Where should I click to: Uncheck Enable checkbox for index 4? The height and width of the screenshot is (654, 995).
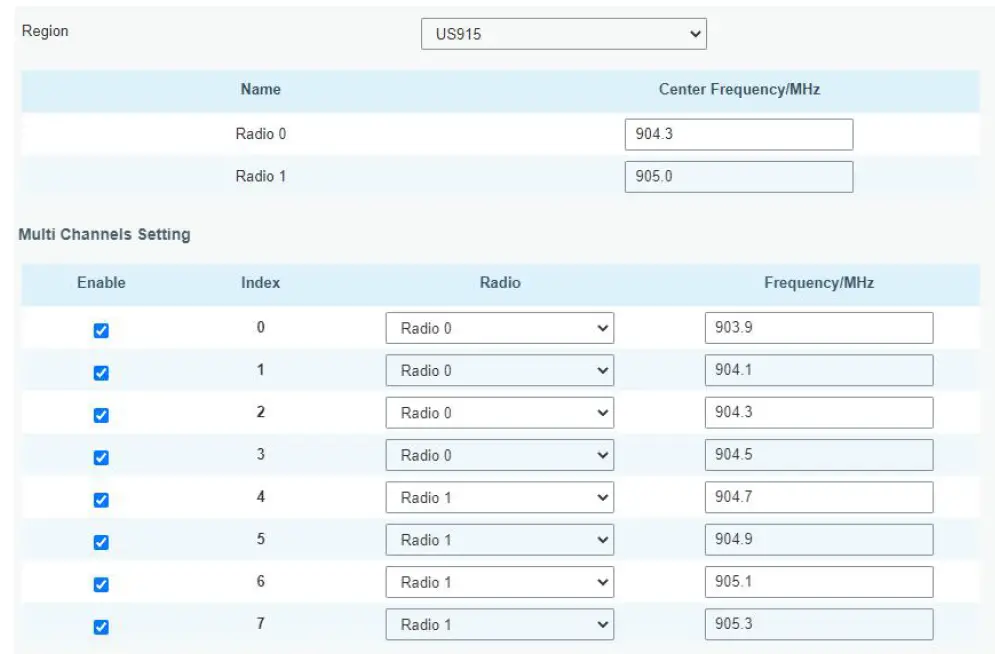(101, 500)
